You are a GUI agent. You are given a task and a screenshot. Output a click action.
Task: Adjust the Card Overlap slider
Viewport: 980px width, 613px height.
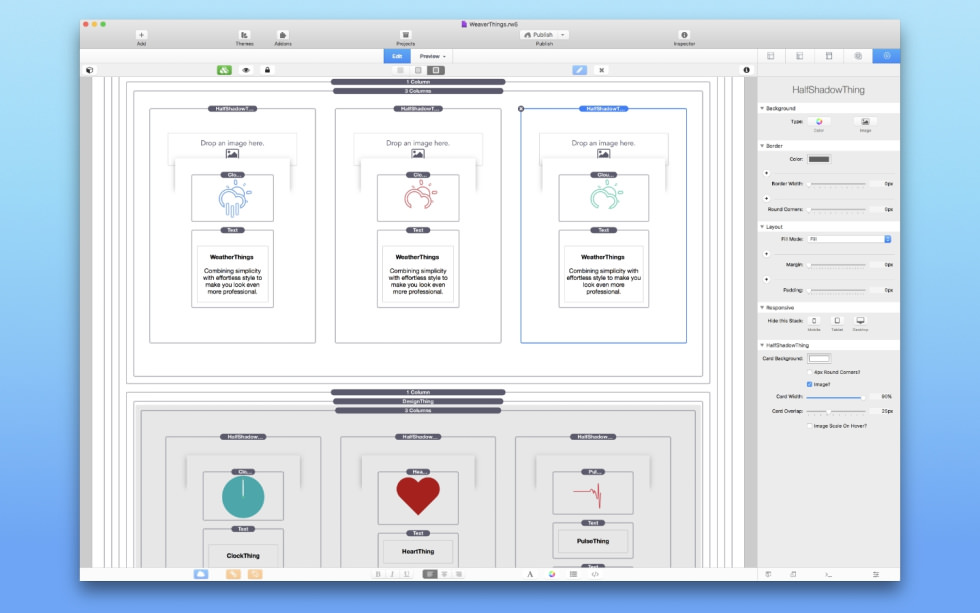click(x=836, y=411)
